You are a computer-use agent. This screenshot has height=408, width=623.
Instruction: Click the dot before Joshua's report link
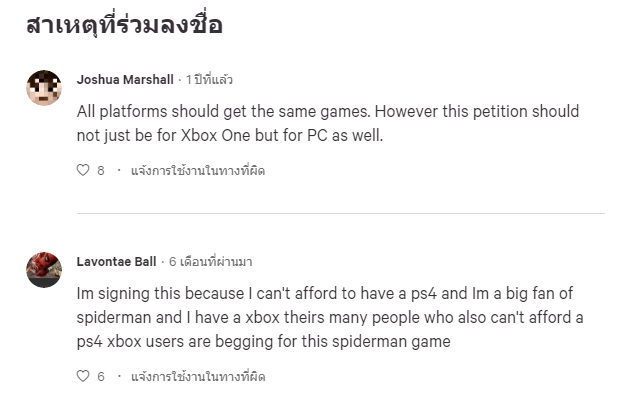pos(119,170)
